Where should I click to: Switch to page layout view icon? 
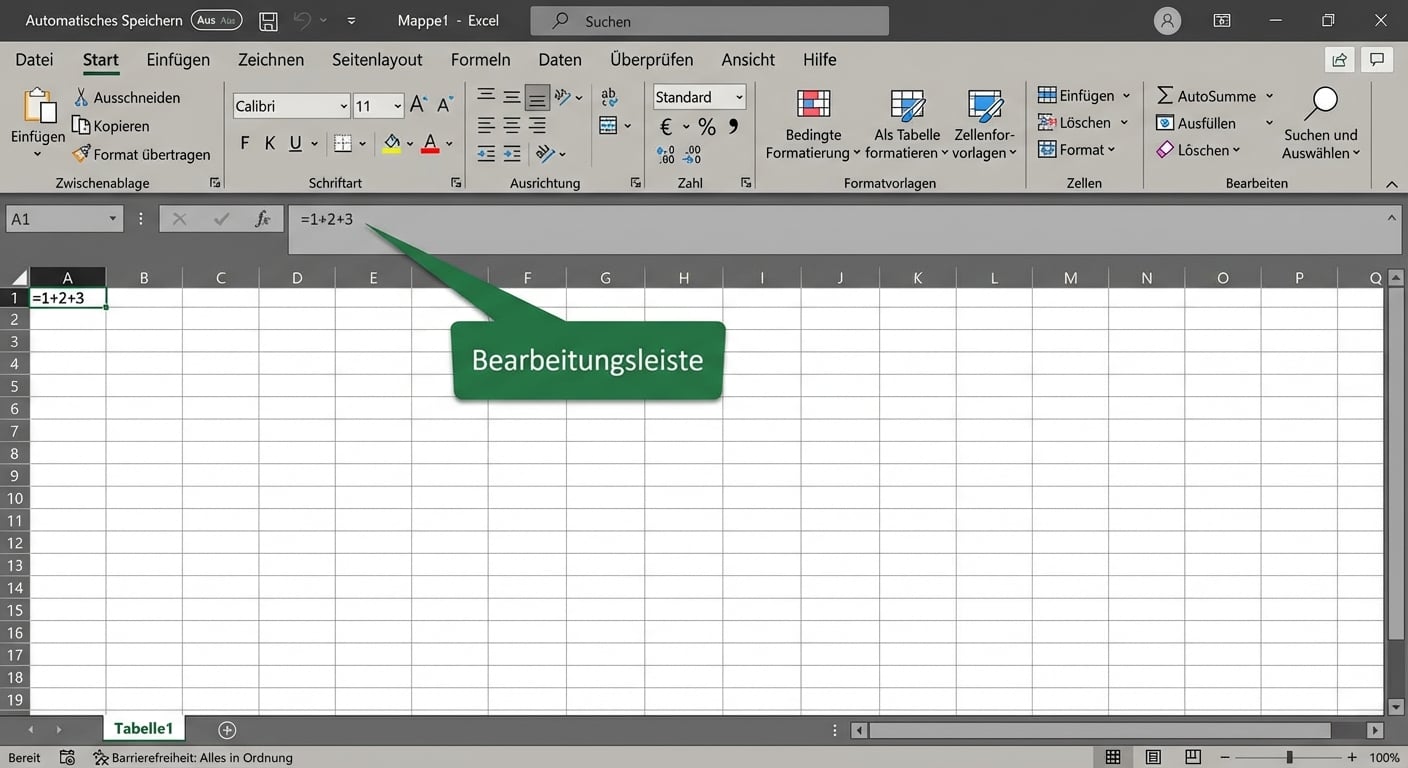click(x=1153, y=757)
